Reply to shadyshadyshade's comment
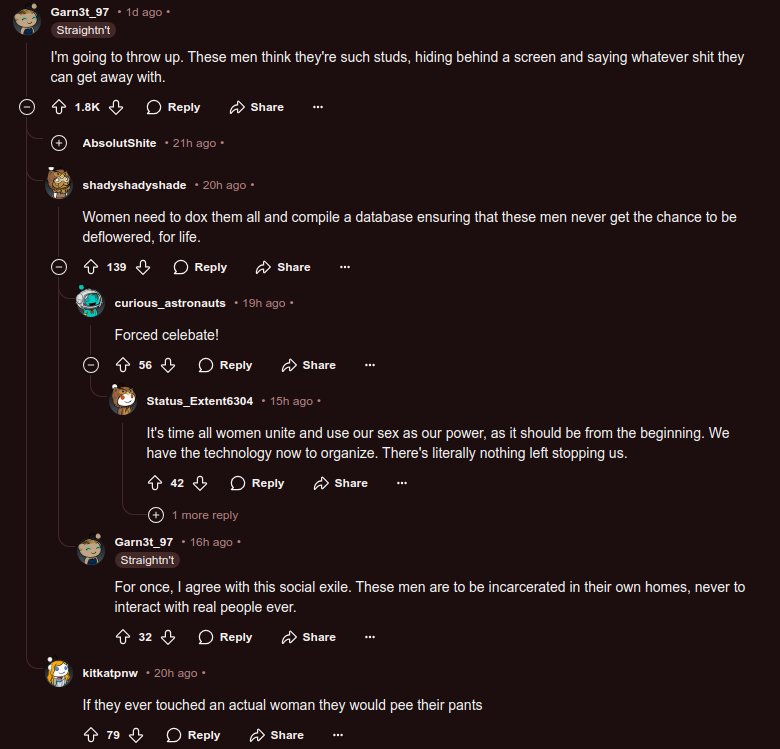780x749 pixels. (x=200, y=267)
